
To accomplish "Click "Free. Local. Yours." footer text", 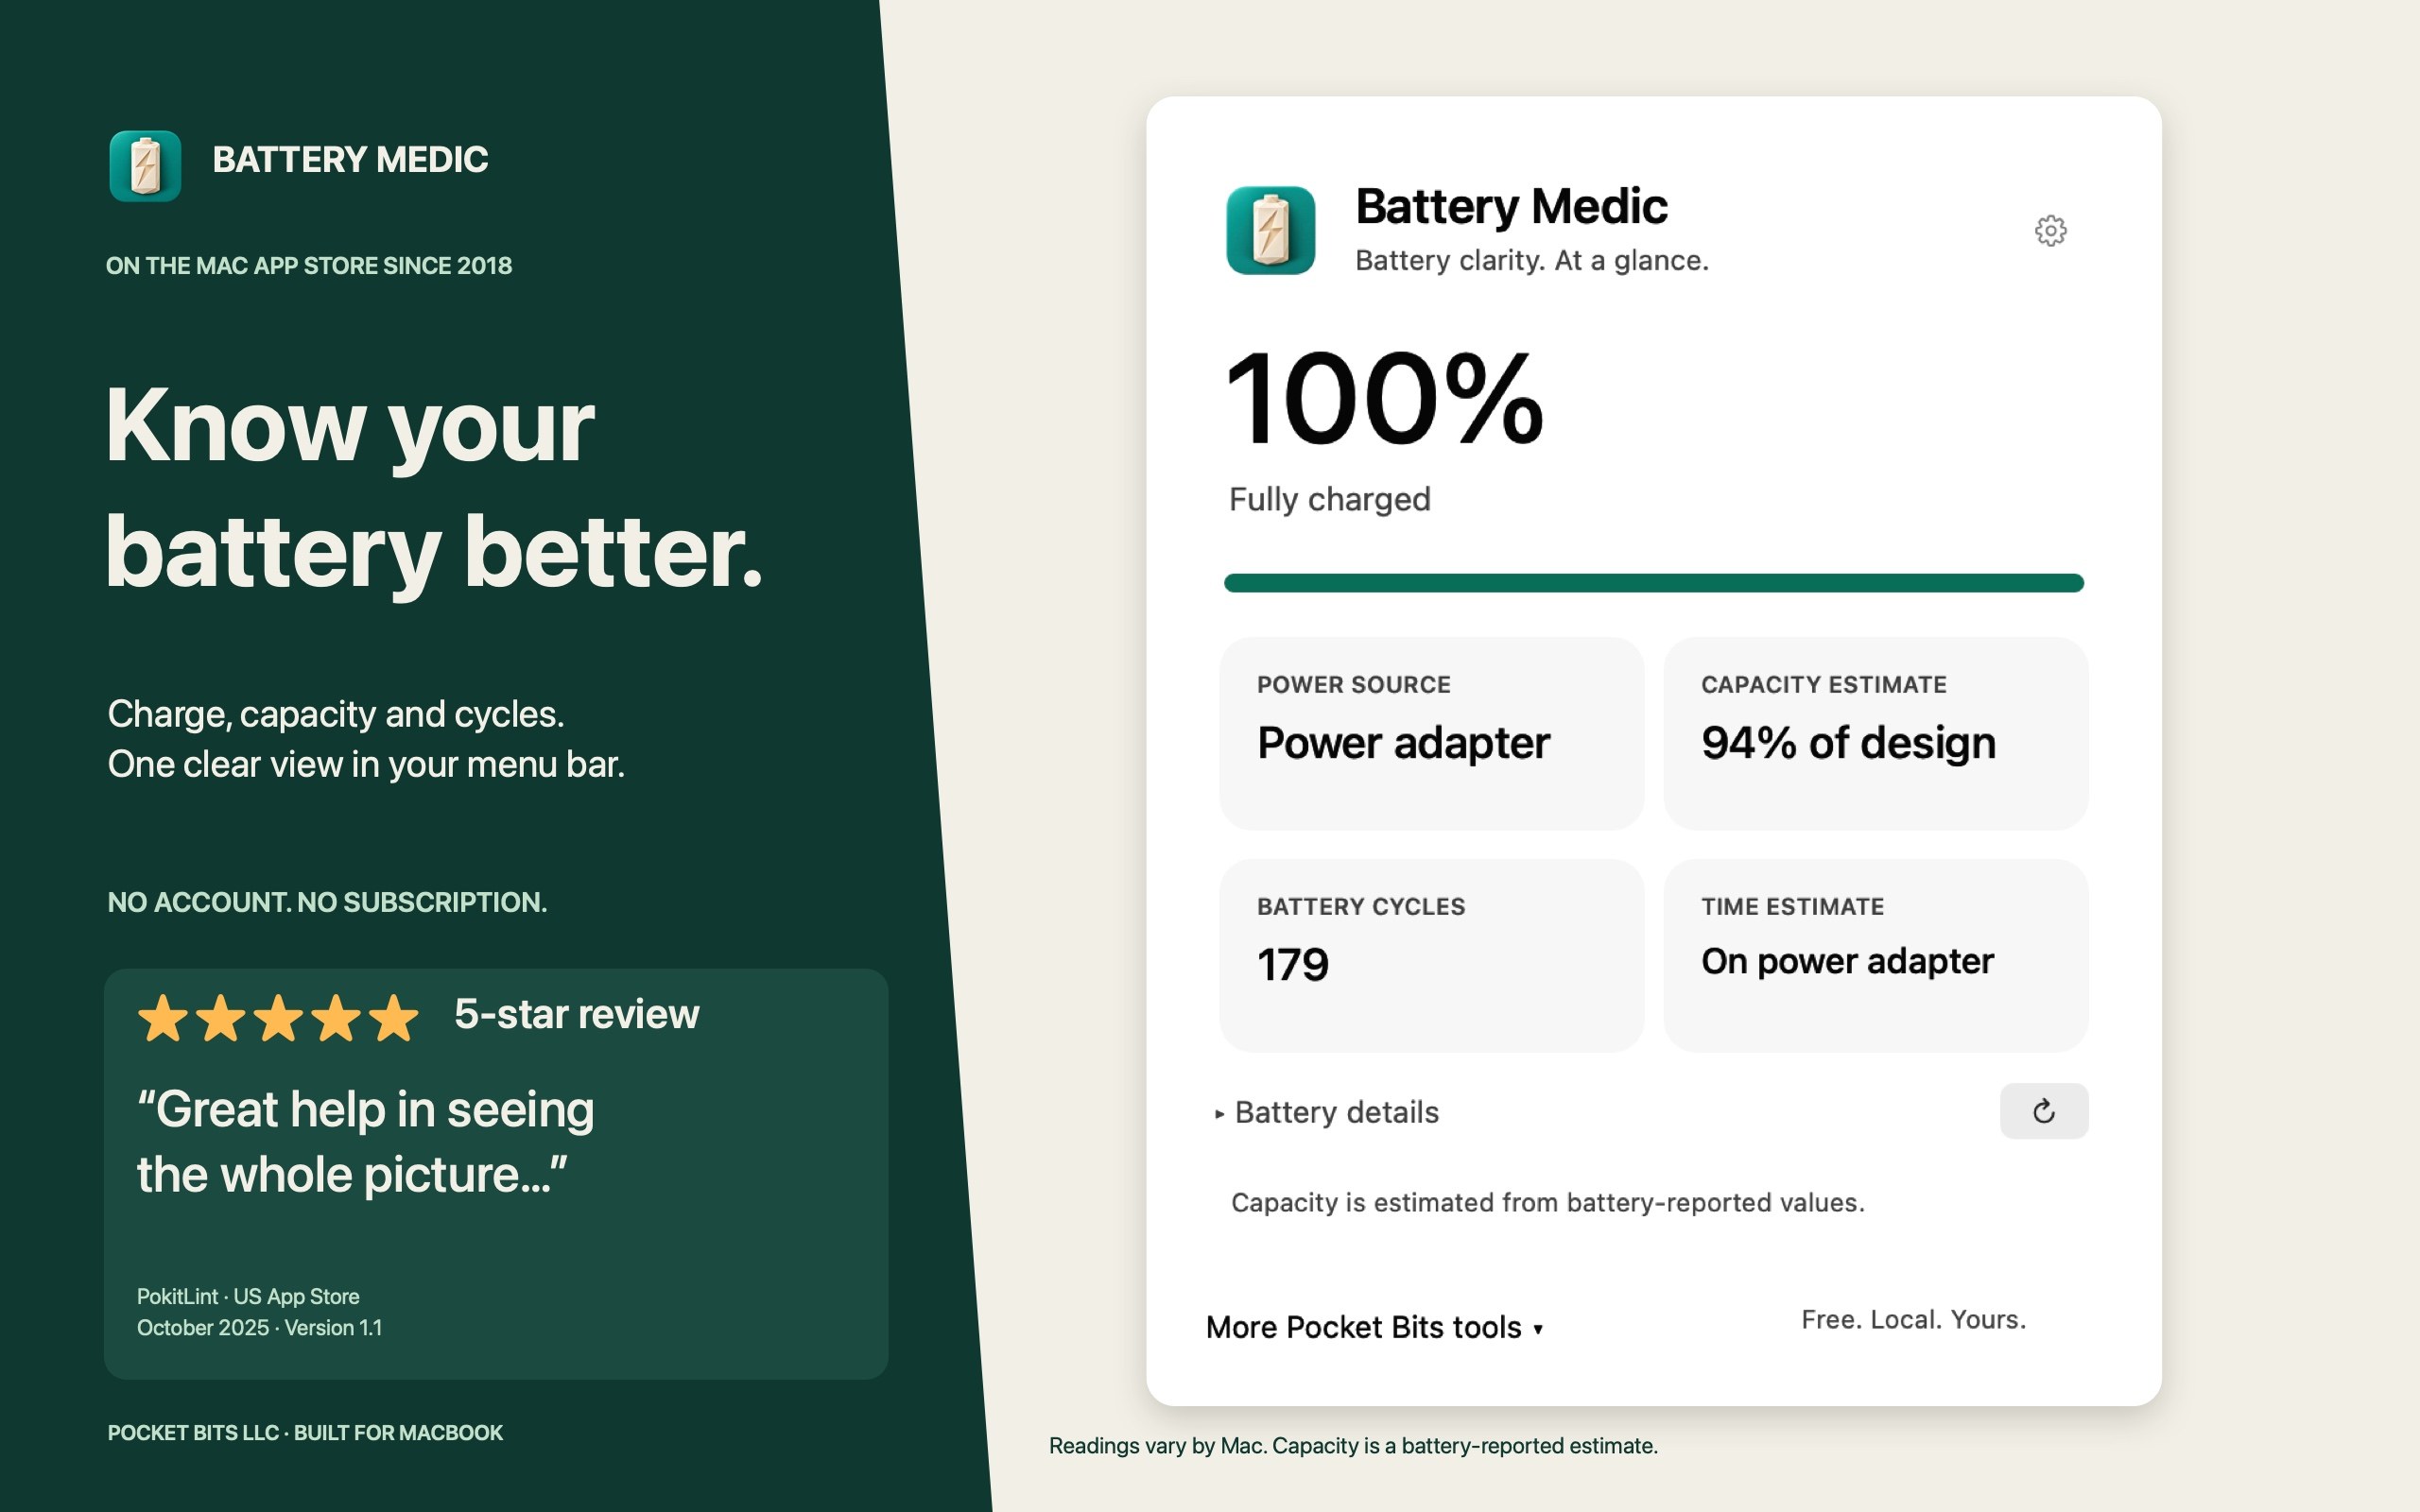I will (1913, 1320).
